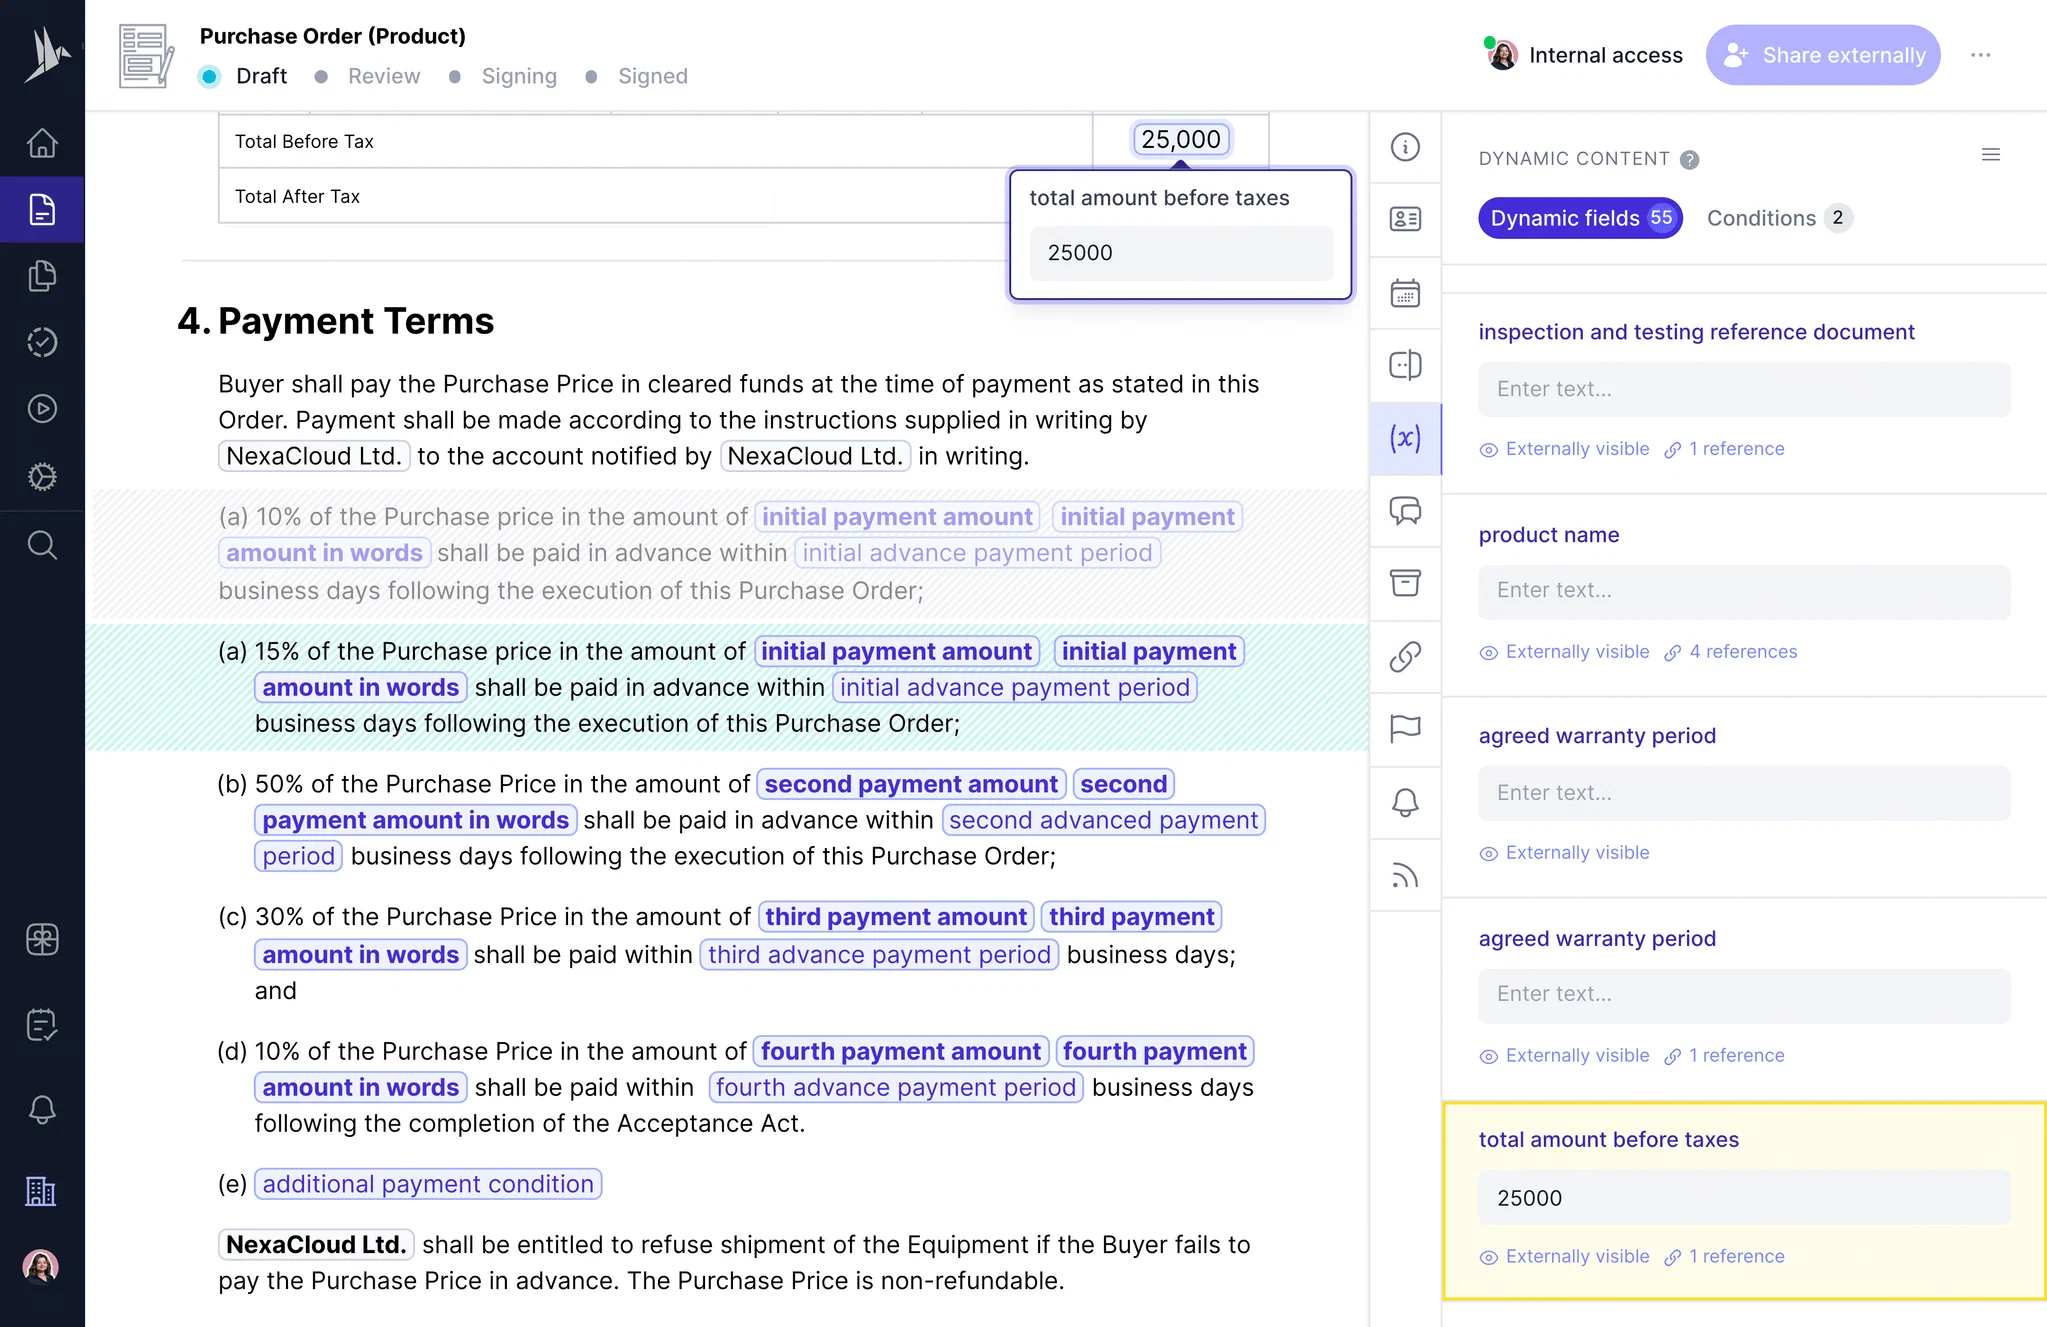Click the 25,000 field in Total Before Tax row

tap(1180, 139)
